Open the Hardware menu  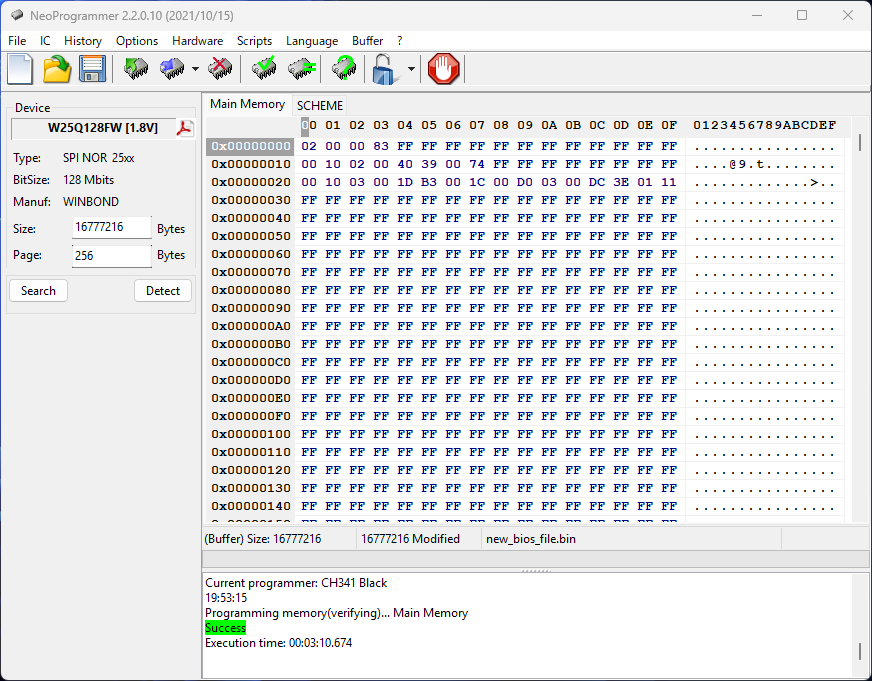197,41
